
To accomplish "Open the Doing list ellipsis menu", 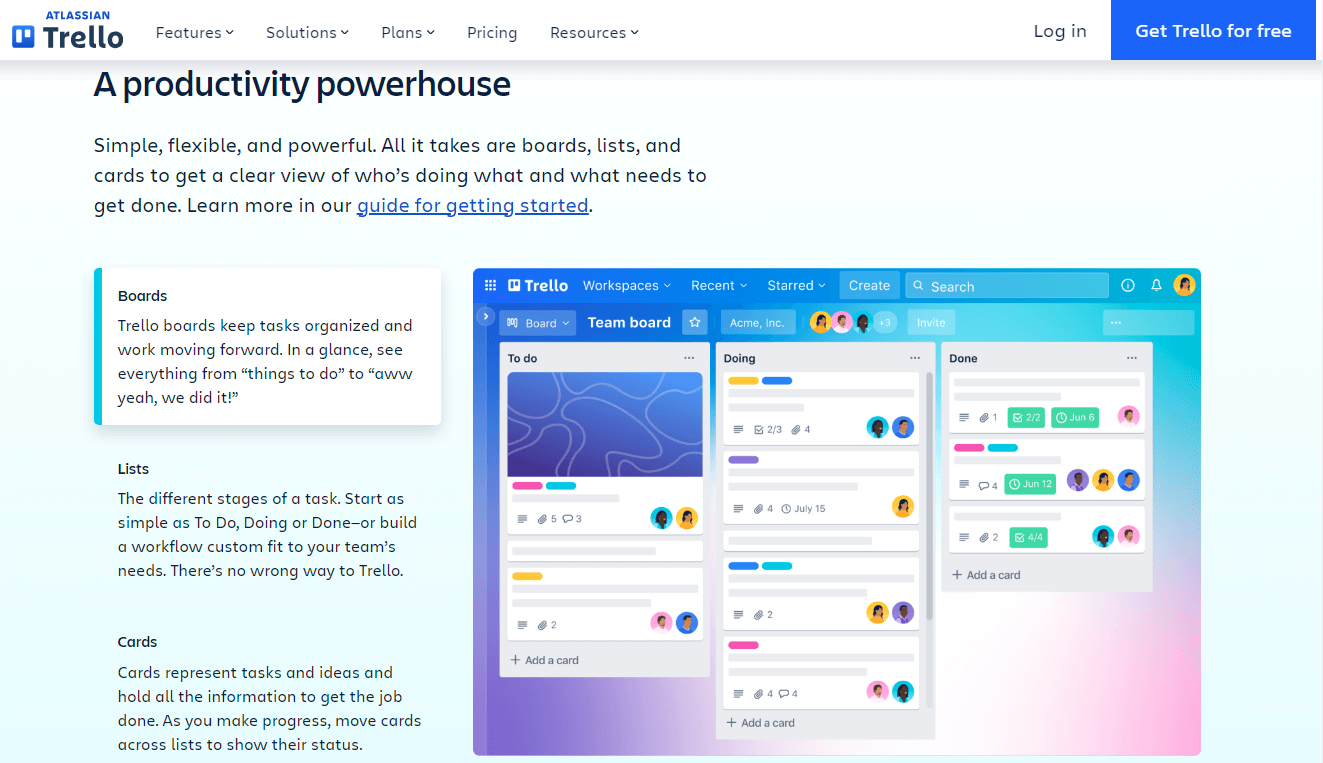I will coord(915,358).
